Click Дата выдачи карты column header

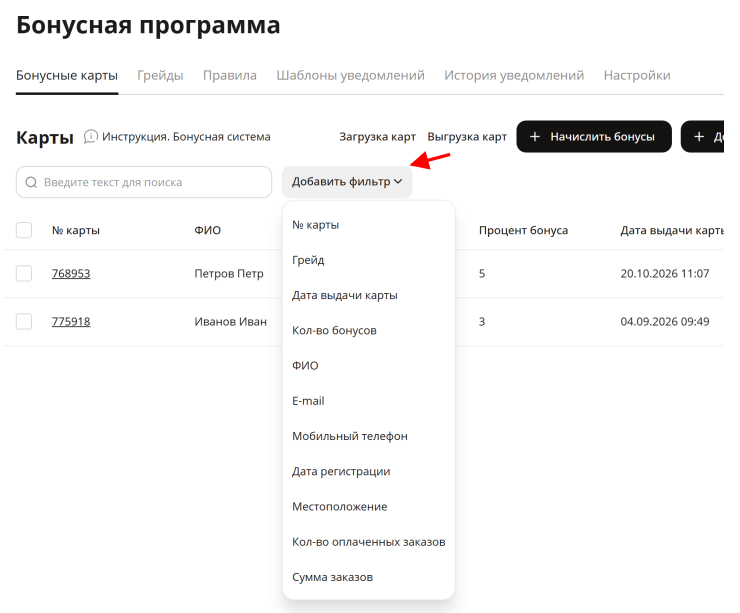coord(672,230)
